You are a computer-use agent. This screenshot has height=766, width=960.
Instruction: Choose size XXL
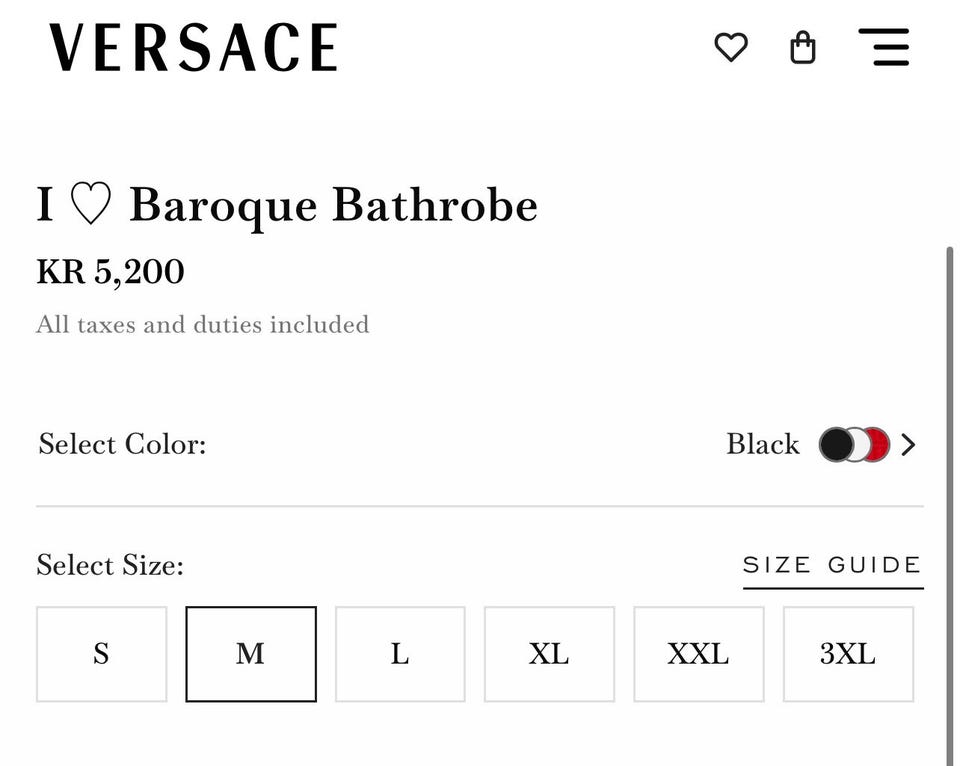pyautogui.click(x=698, y=654)
